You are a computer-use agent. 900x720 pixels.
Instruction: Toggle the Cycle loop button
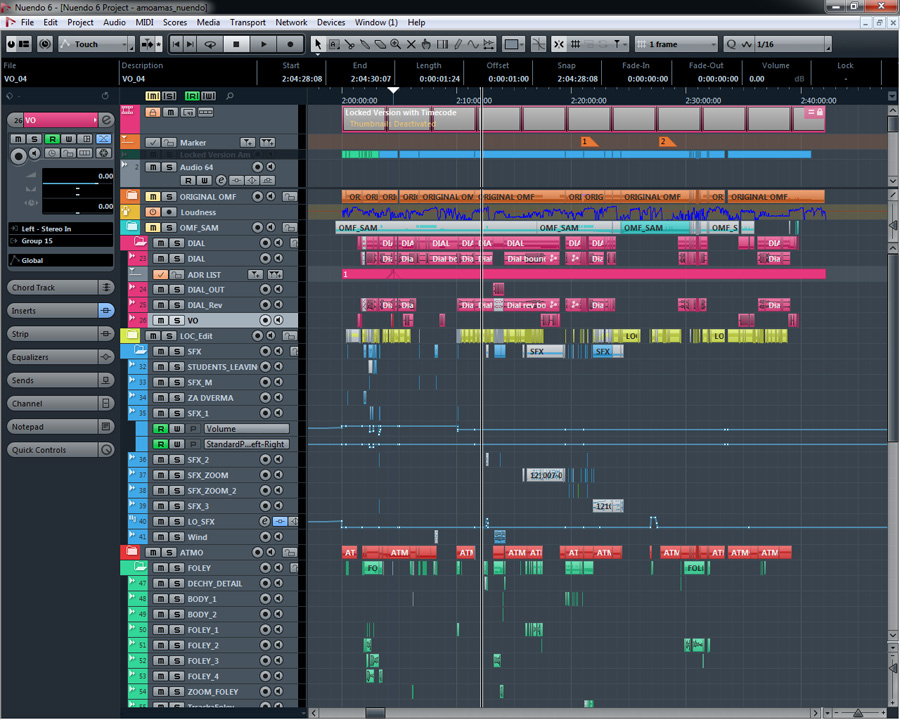[x=210, y=44]
